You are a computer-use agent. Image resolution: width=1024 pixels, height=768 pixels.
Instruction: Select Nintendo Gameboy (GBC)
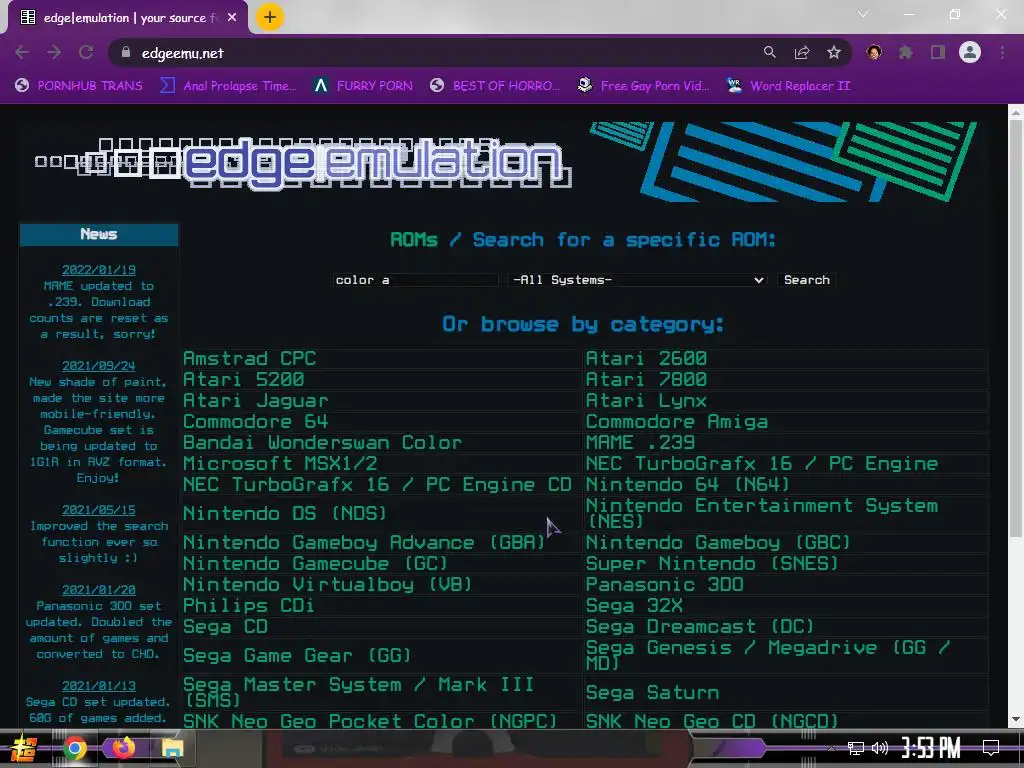(x=718, y=542)
